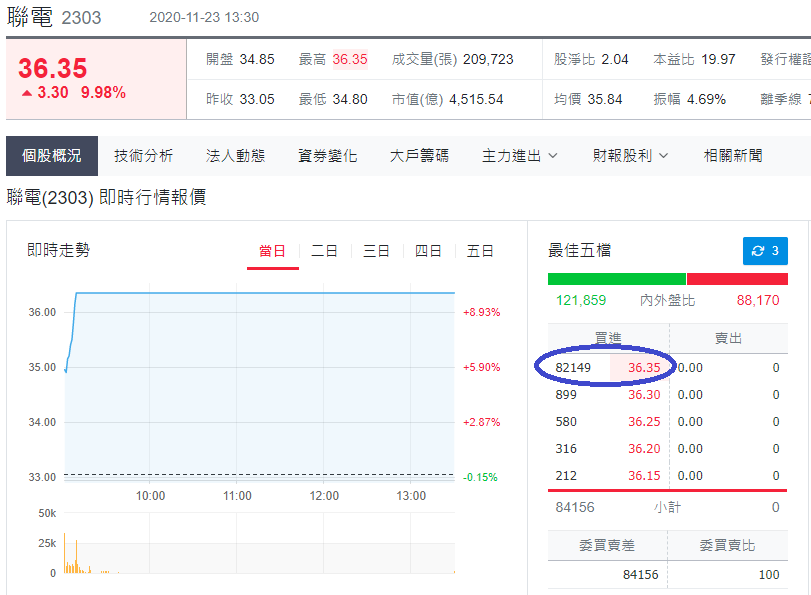Screen dimensions: 811x595
Task: Click the 昨收 value 33.05
Action: pos(257,99)
